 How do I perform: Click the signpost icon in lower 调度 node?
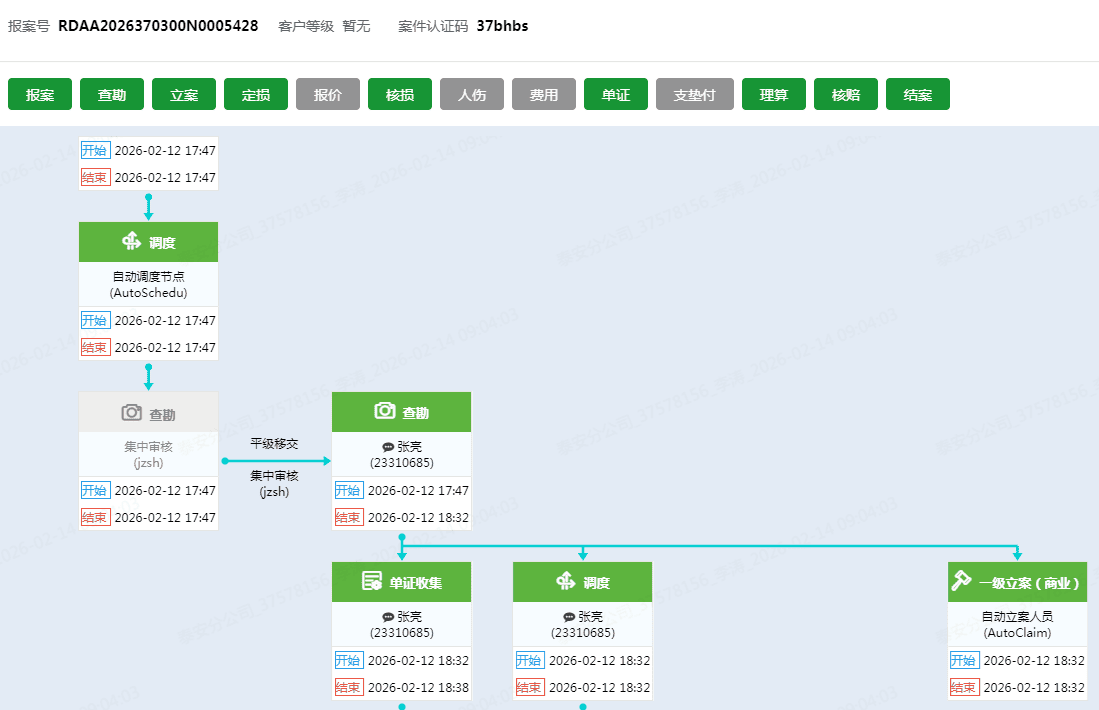pos(565,581)
